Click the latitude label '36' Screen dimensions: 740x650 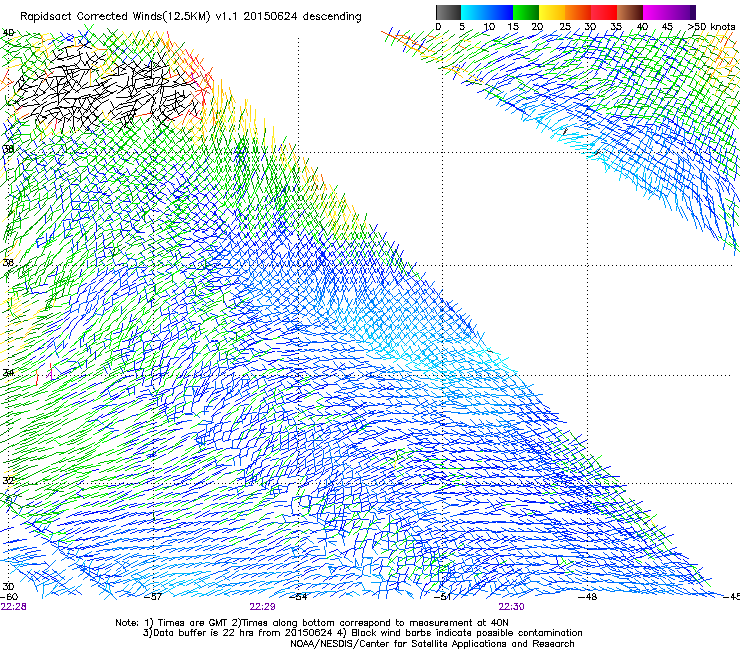[x=8, y=262]
